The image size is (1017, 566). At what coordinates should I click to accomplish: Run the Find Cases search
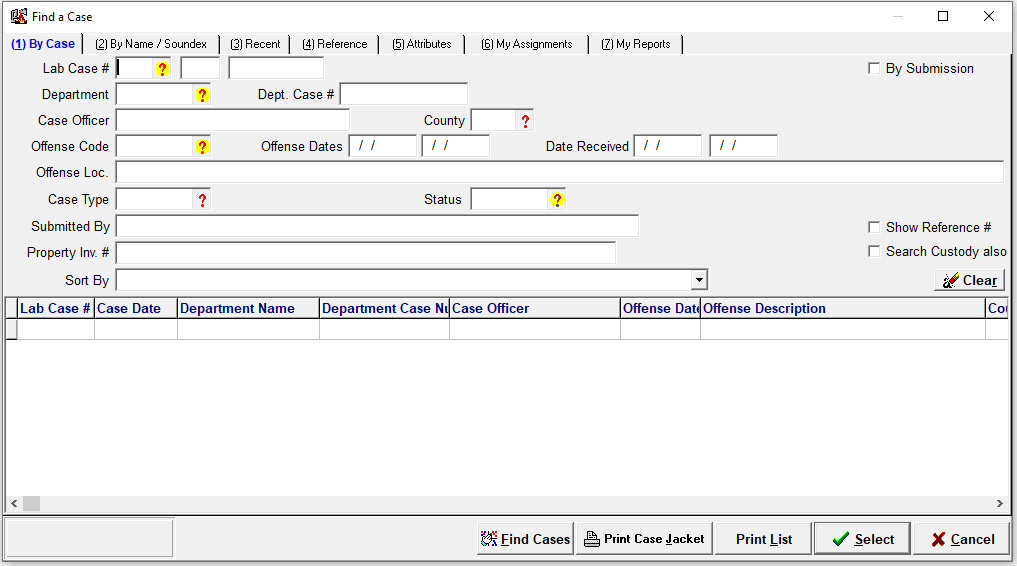[525, 539]
